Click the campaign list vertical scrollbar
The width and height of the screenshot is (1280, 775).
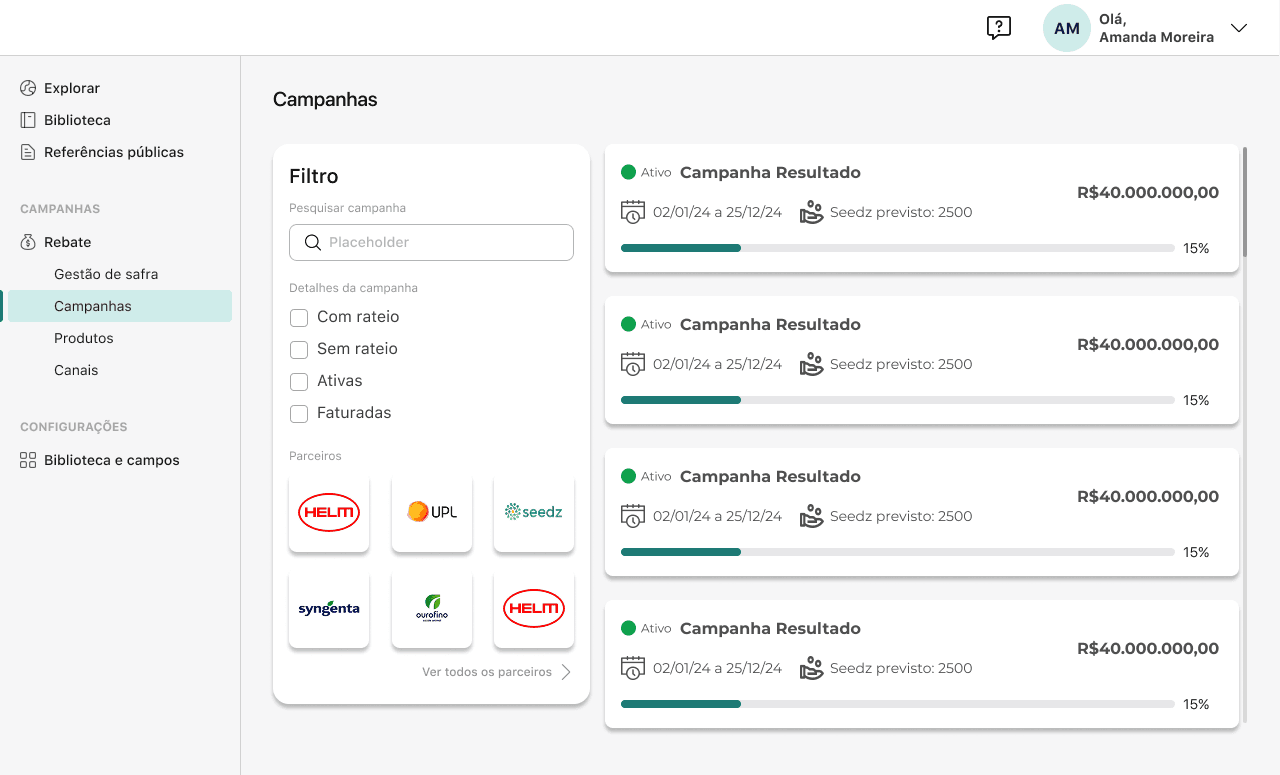(x=1245, y=202)
